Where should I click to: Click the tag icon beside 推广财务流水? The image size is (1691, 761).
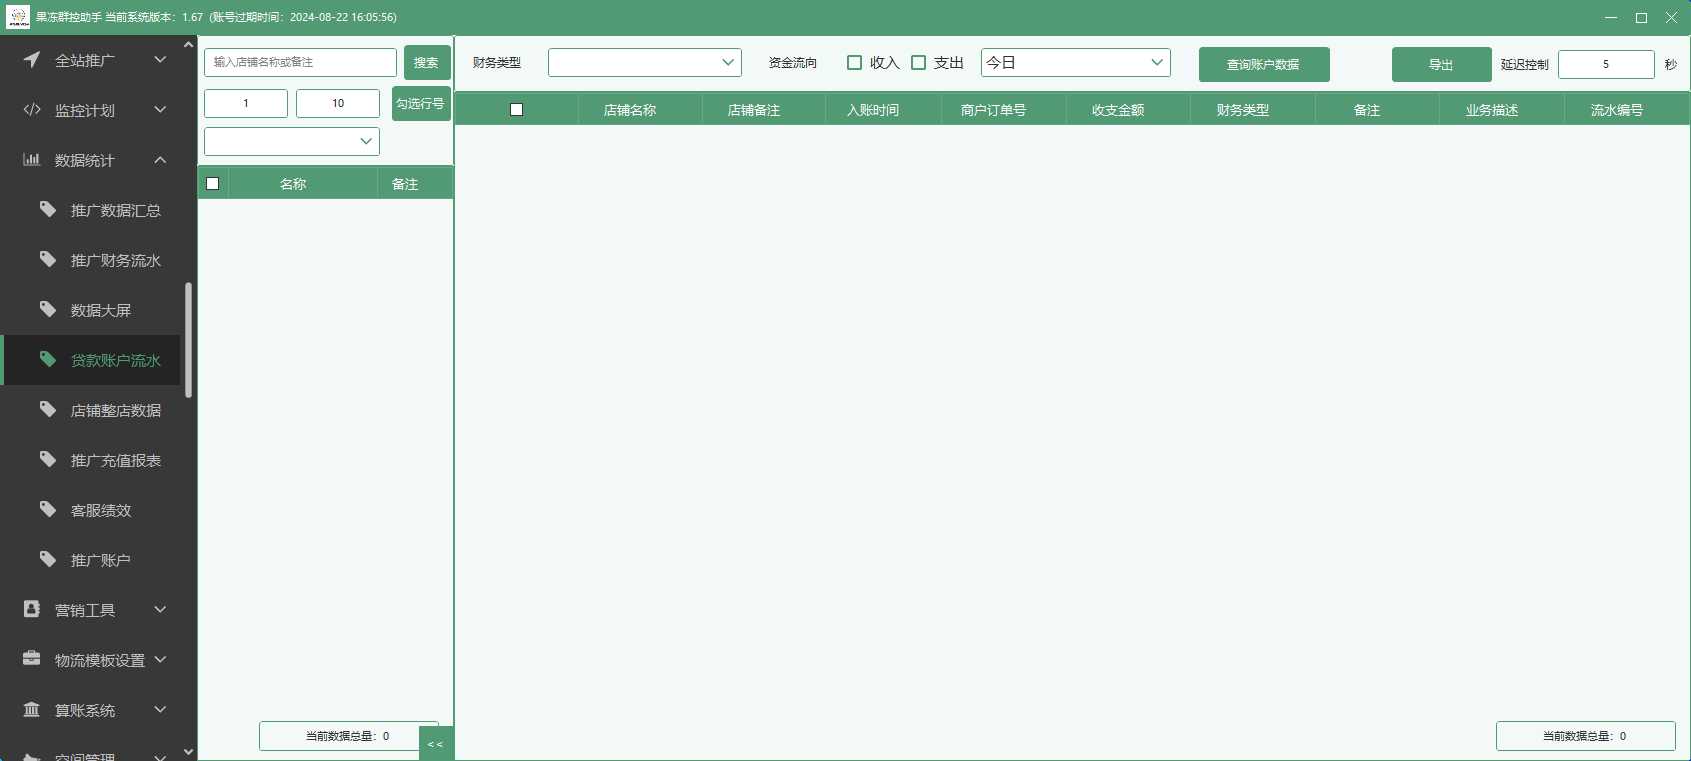pos(48,260)
